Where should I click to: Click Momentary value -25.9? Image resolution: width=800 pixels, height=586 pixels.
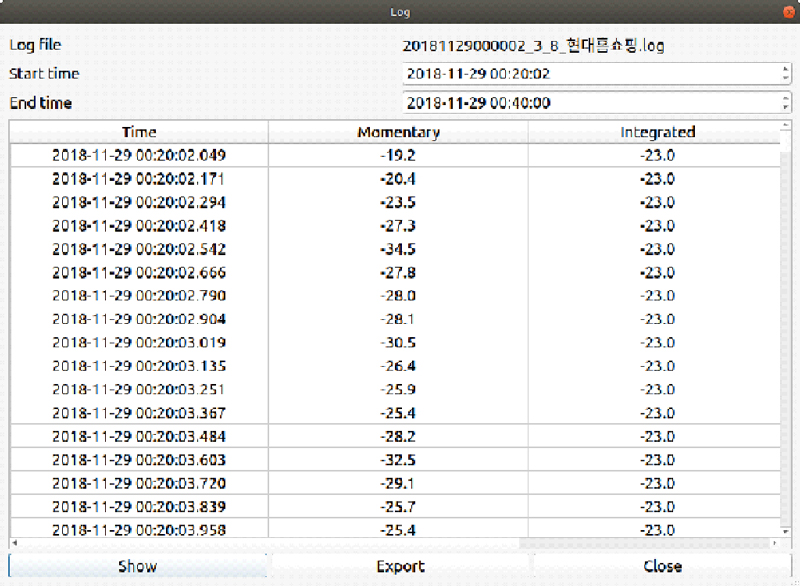coord(398,390)
